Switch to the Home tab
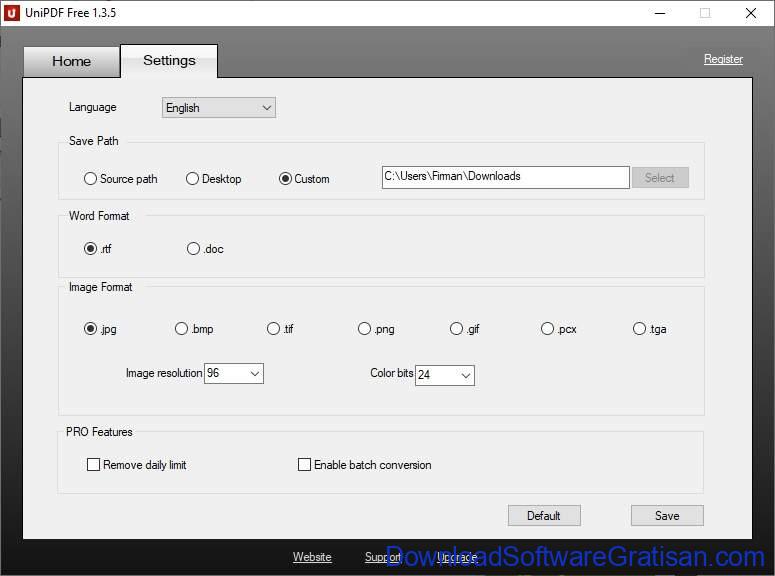 click(71, 61)
